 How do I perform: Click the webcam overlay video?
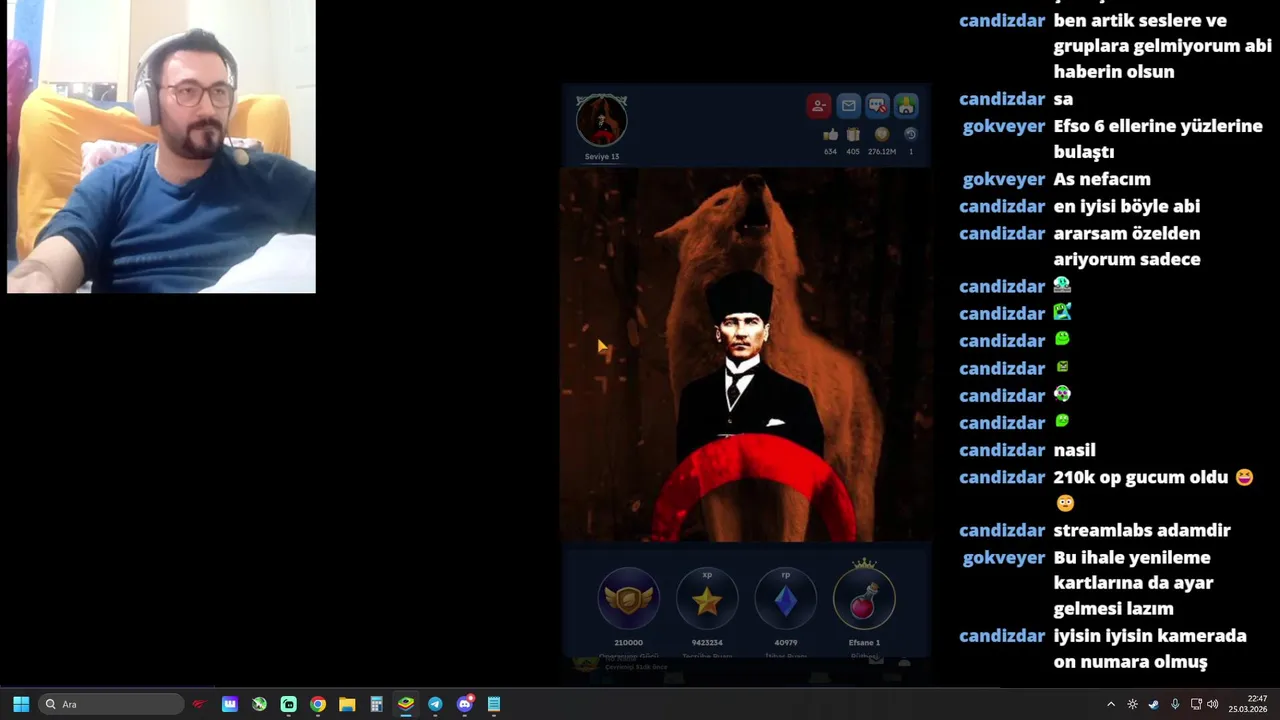161,146
